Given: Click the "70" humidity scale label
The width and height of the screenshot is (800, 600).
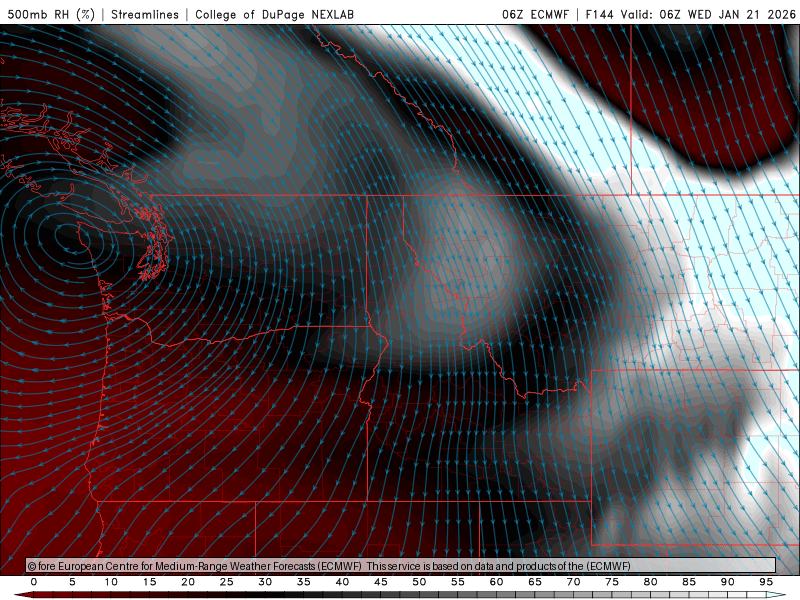Looking at the screenshot, I should point(573,582).
